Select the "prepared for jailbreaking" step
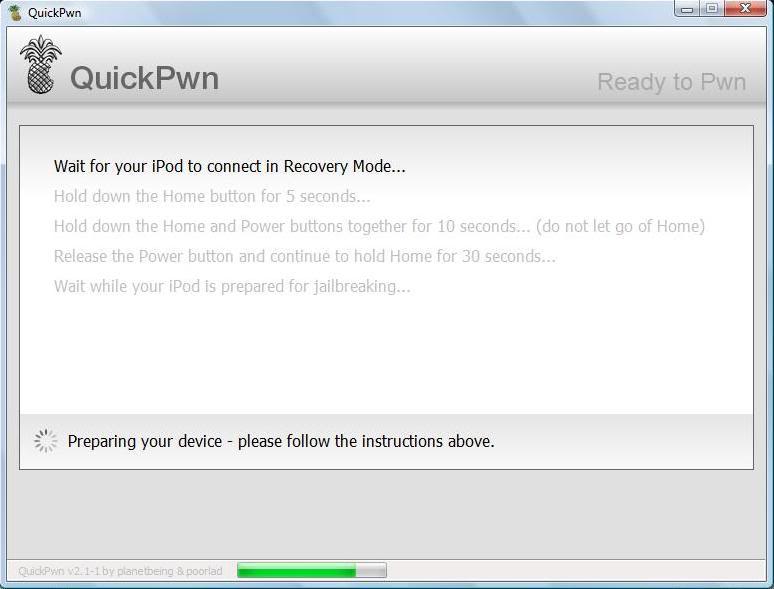Image resolution: width=774 pixels, height=589 pixels. point(232,286)
